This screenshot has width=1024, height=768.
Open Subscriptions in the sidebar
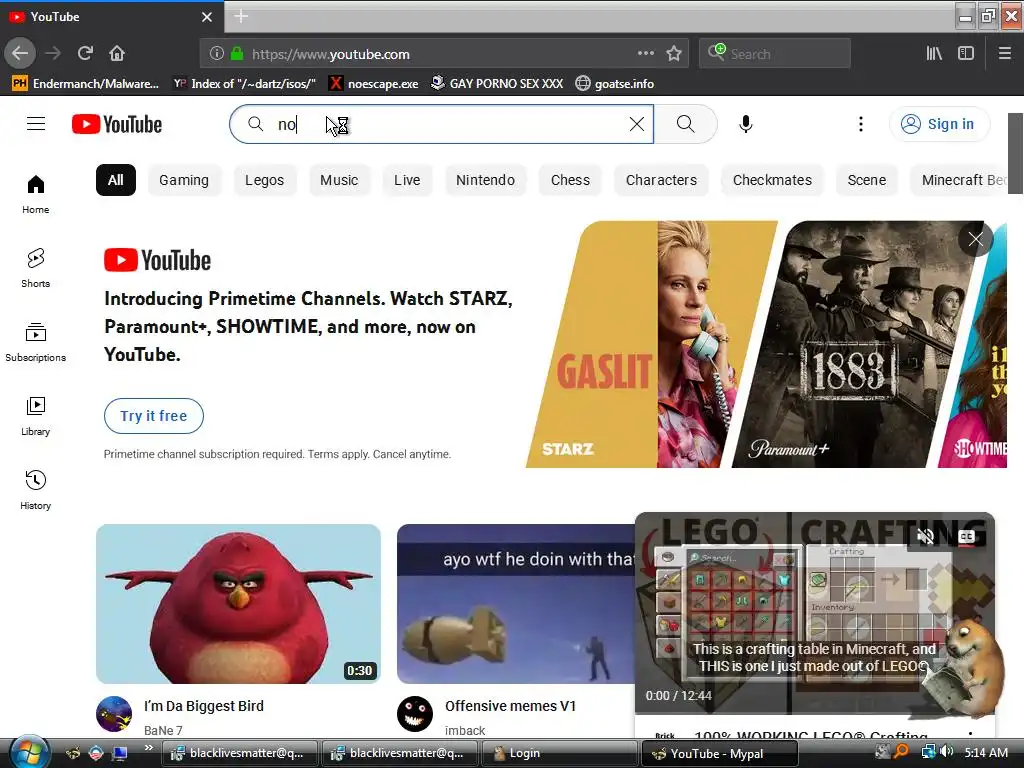click(36, 342)
